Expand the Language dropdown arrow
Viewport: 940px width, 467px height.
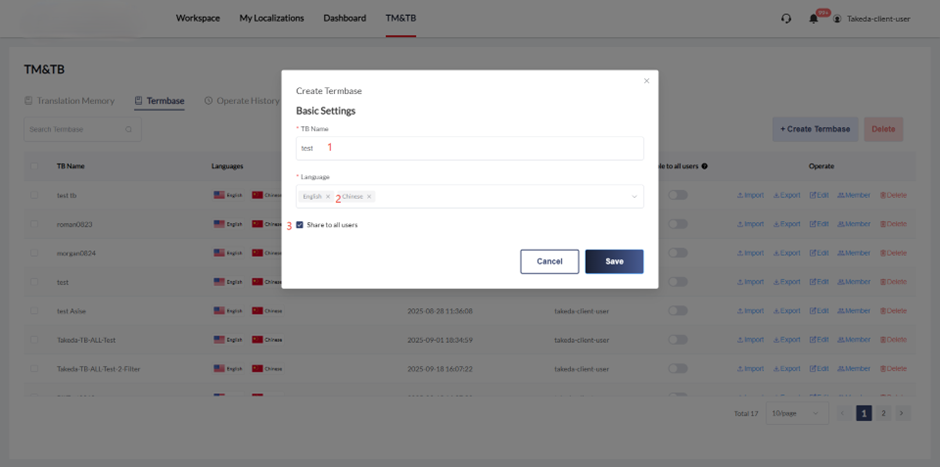click(633, 197)
